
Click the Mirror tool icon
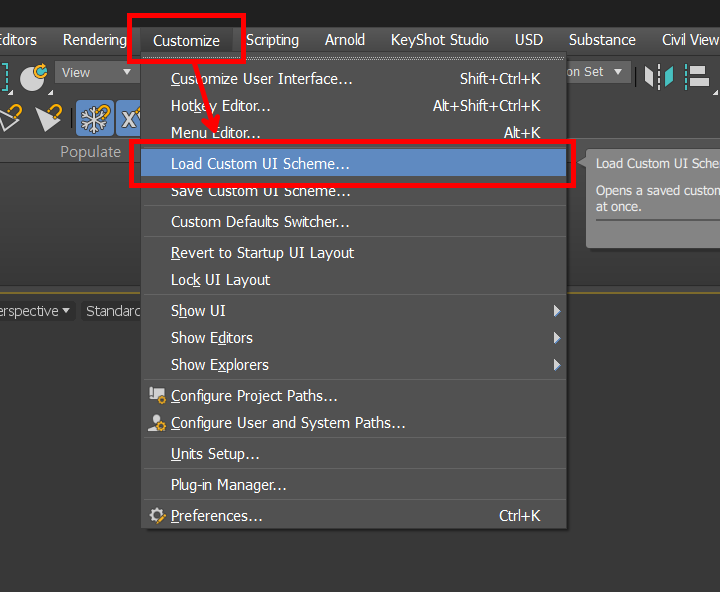[x=658, y=76]
